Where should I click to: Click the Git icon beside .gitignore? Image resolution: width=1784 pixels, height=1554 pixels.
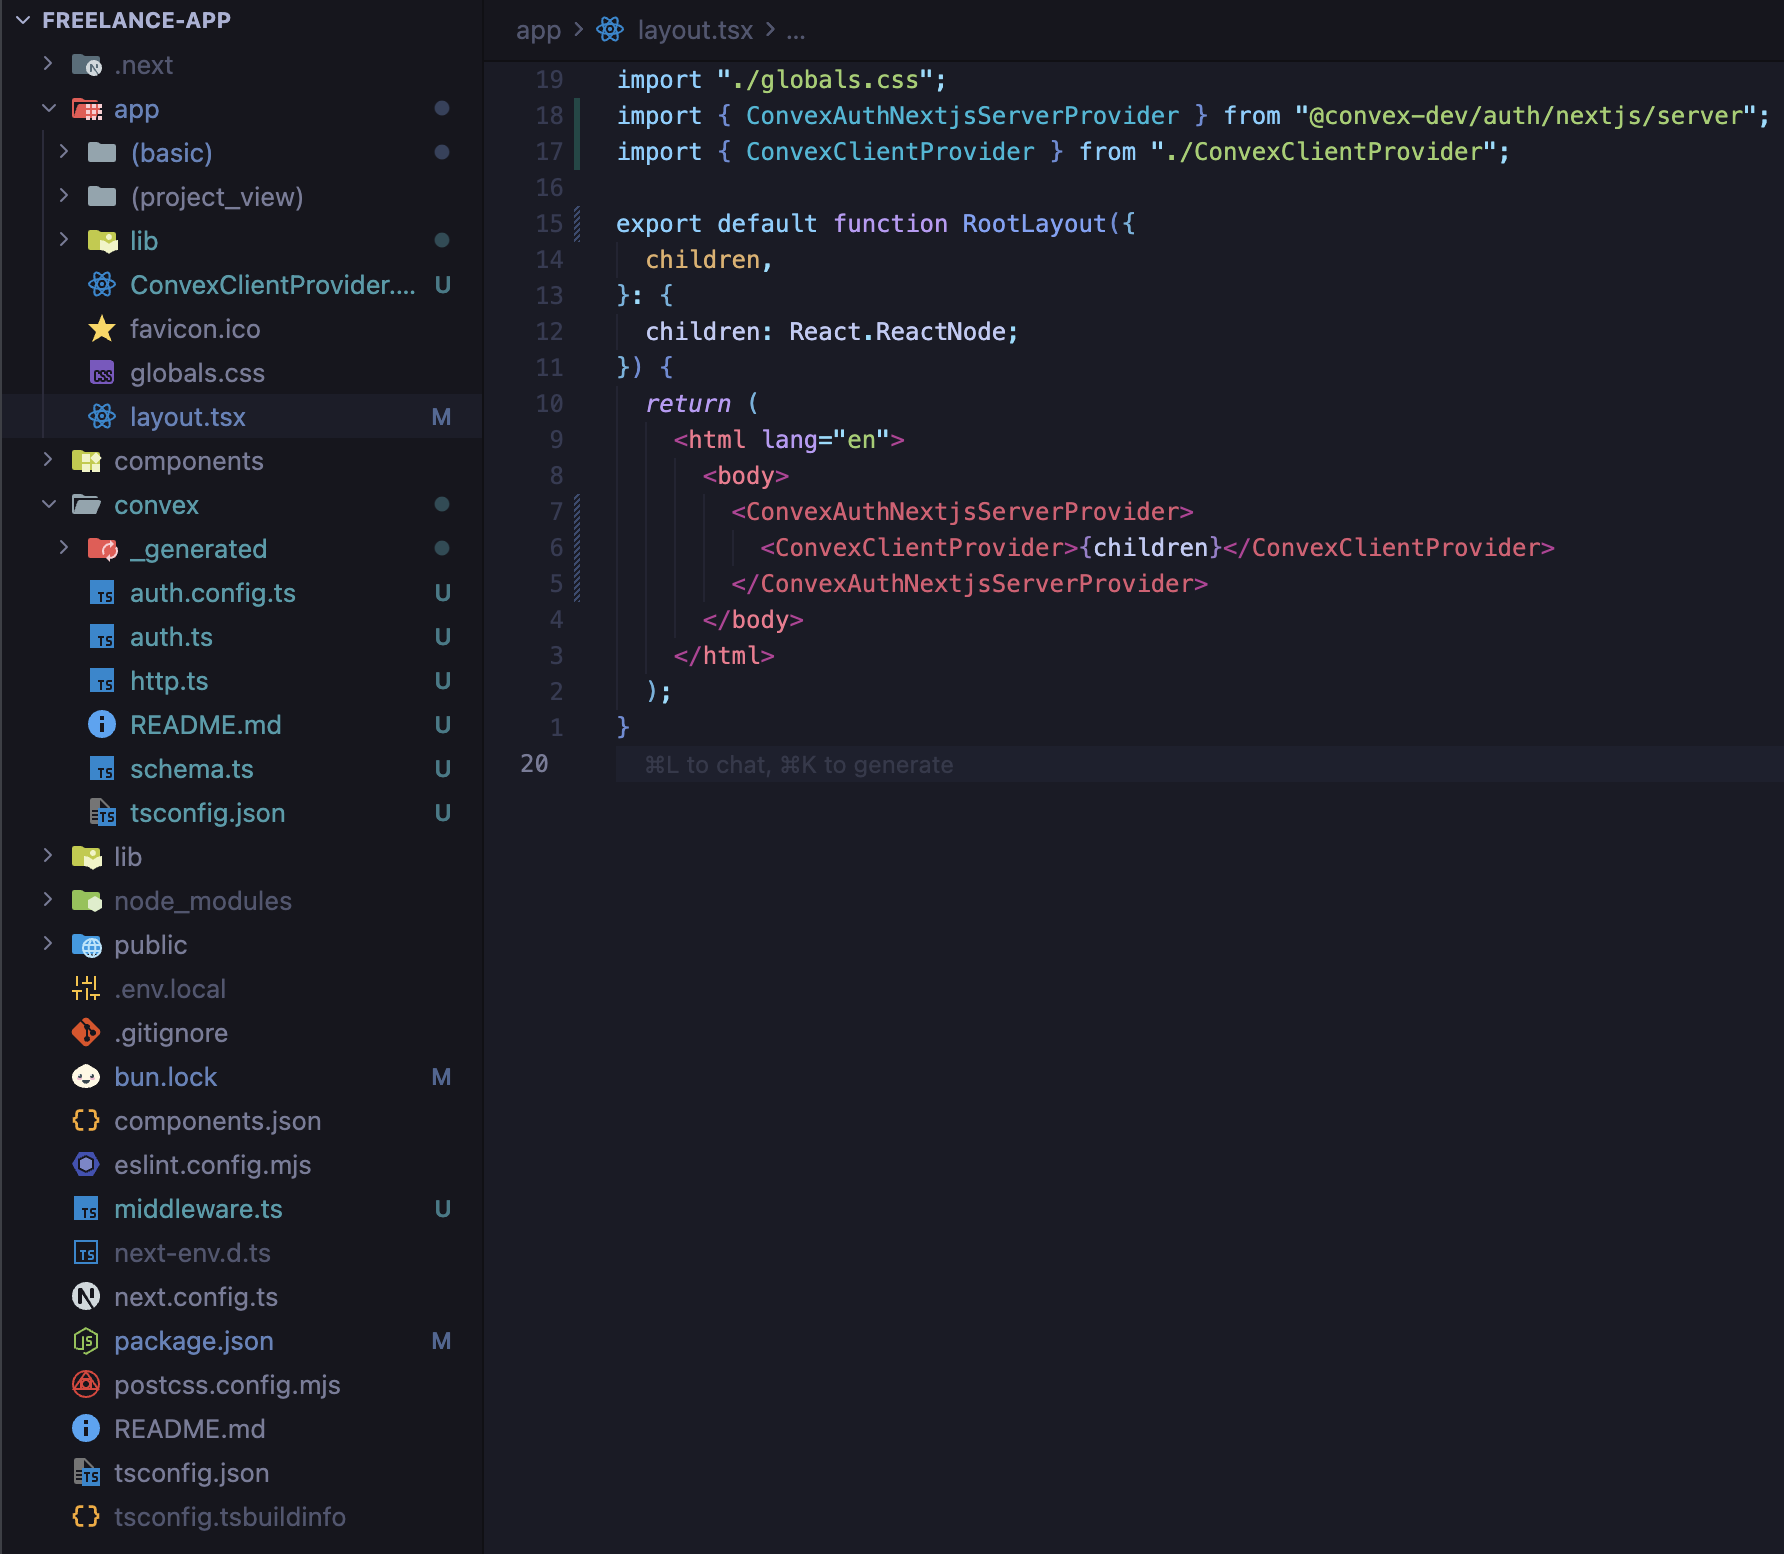coord(86,1032)
